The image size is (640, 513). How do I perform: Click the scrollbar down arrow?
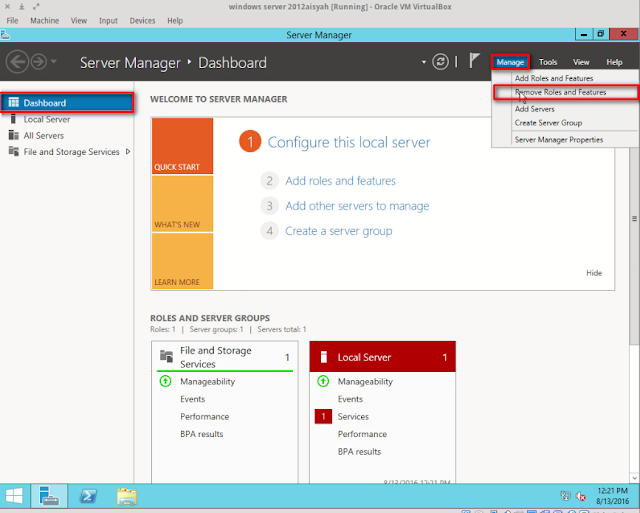point(634,477)
